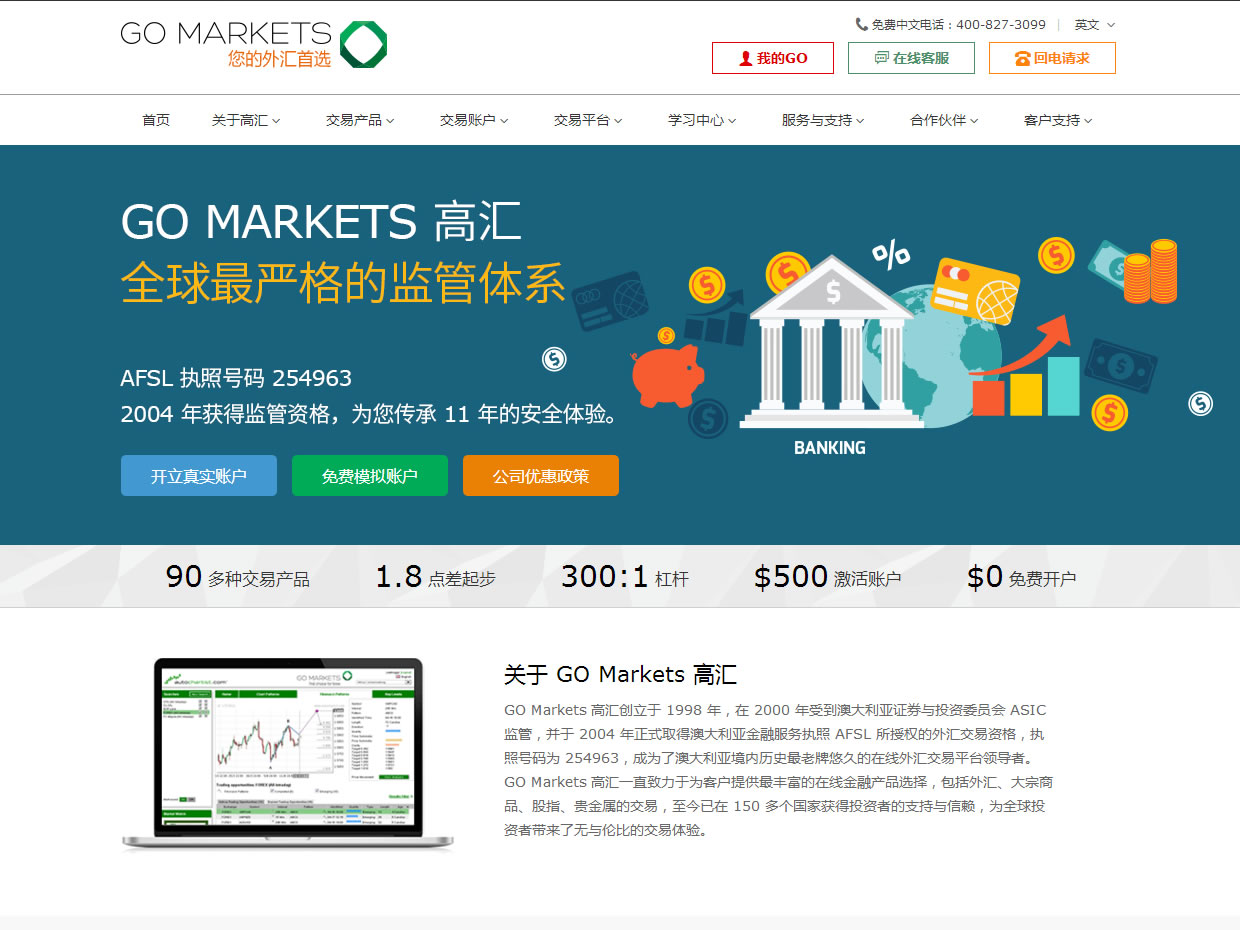The height and width of the screenshot is (930, 1240).
Task: Click the BANKING building illustration
Action: [x=832, y=342]
